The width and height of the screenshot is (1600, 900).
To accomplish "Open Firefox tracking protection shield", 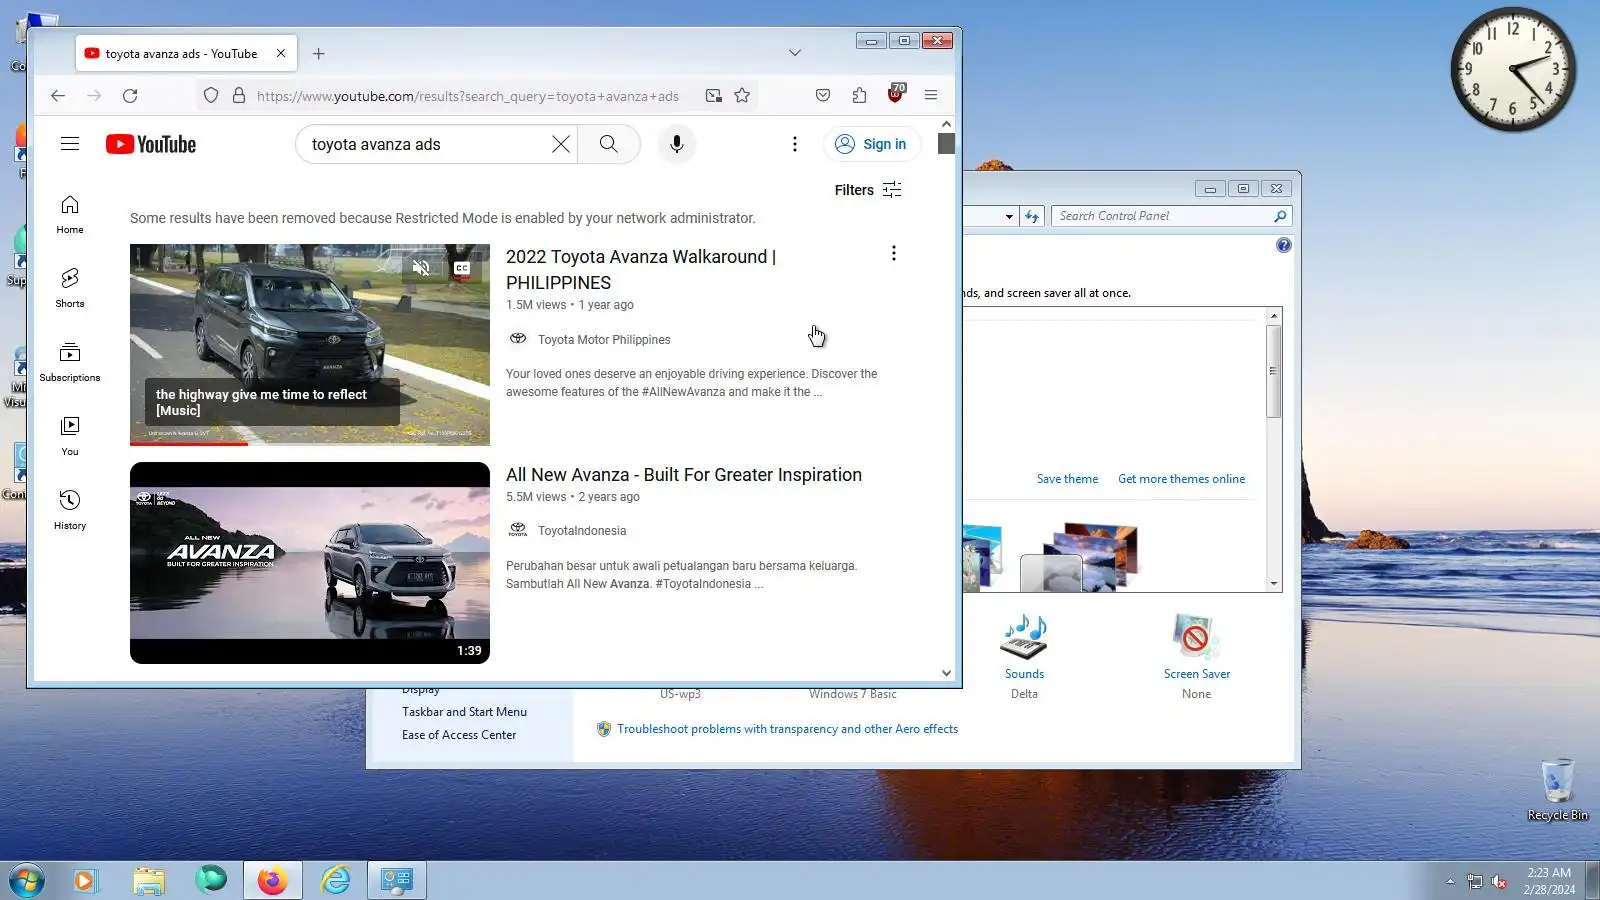I will 211,96.
